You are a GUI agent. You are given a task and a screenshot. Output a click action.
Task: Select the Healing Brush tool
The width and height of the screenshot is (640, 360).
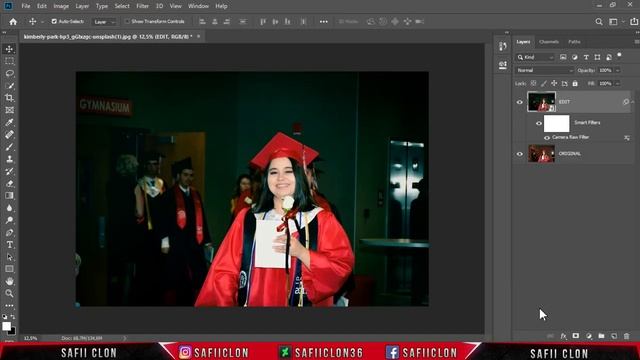[x=9, y=135]
